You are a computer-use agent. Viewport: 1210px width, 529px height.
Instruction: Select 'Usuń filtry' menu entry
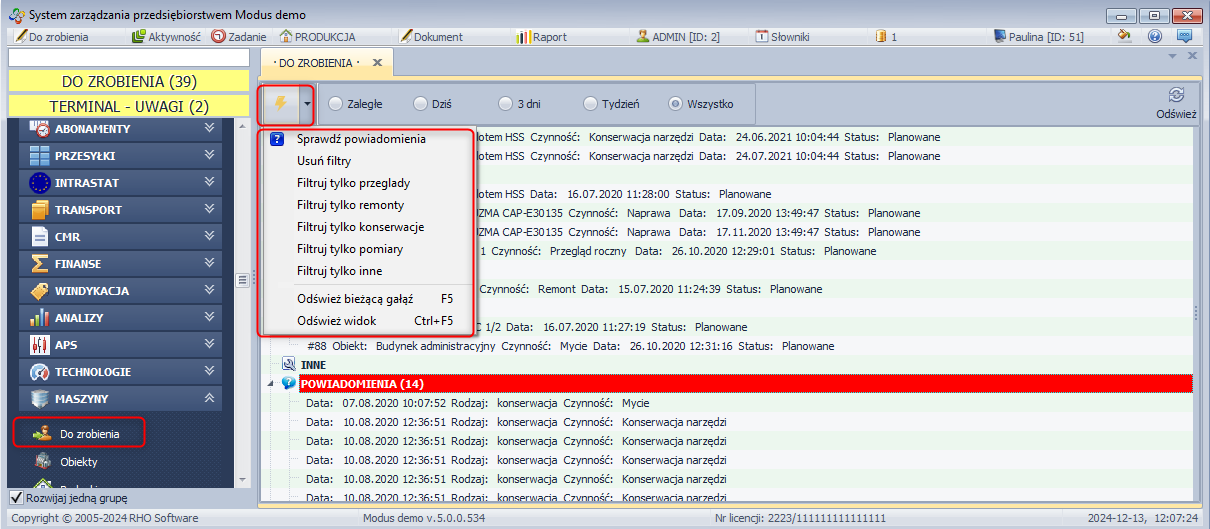pyautogui.click(x=324, y=161)
